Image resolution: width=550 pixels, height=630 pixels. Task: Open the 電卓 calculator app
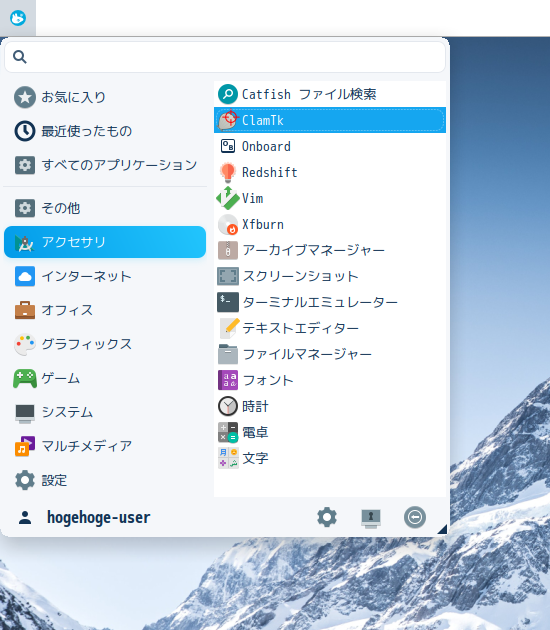pyautogui.click(x=330, y=432)
